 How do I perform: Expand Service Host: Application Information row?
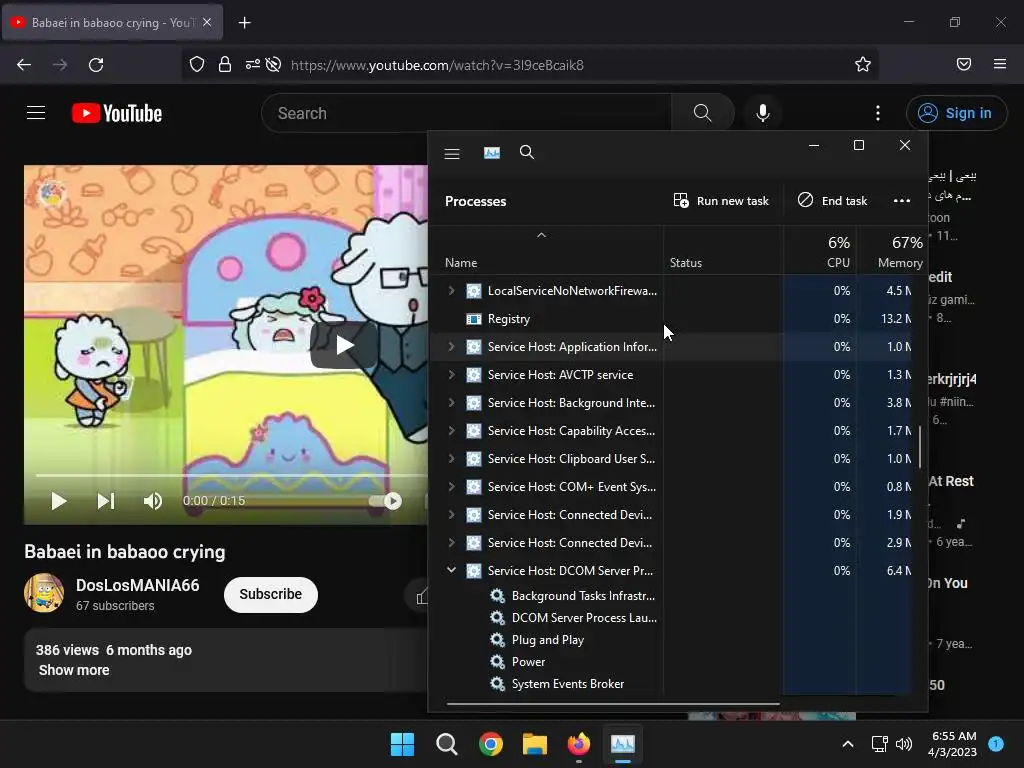[451, 347]
